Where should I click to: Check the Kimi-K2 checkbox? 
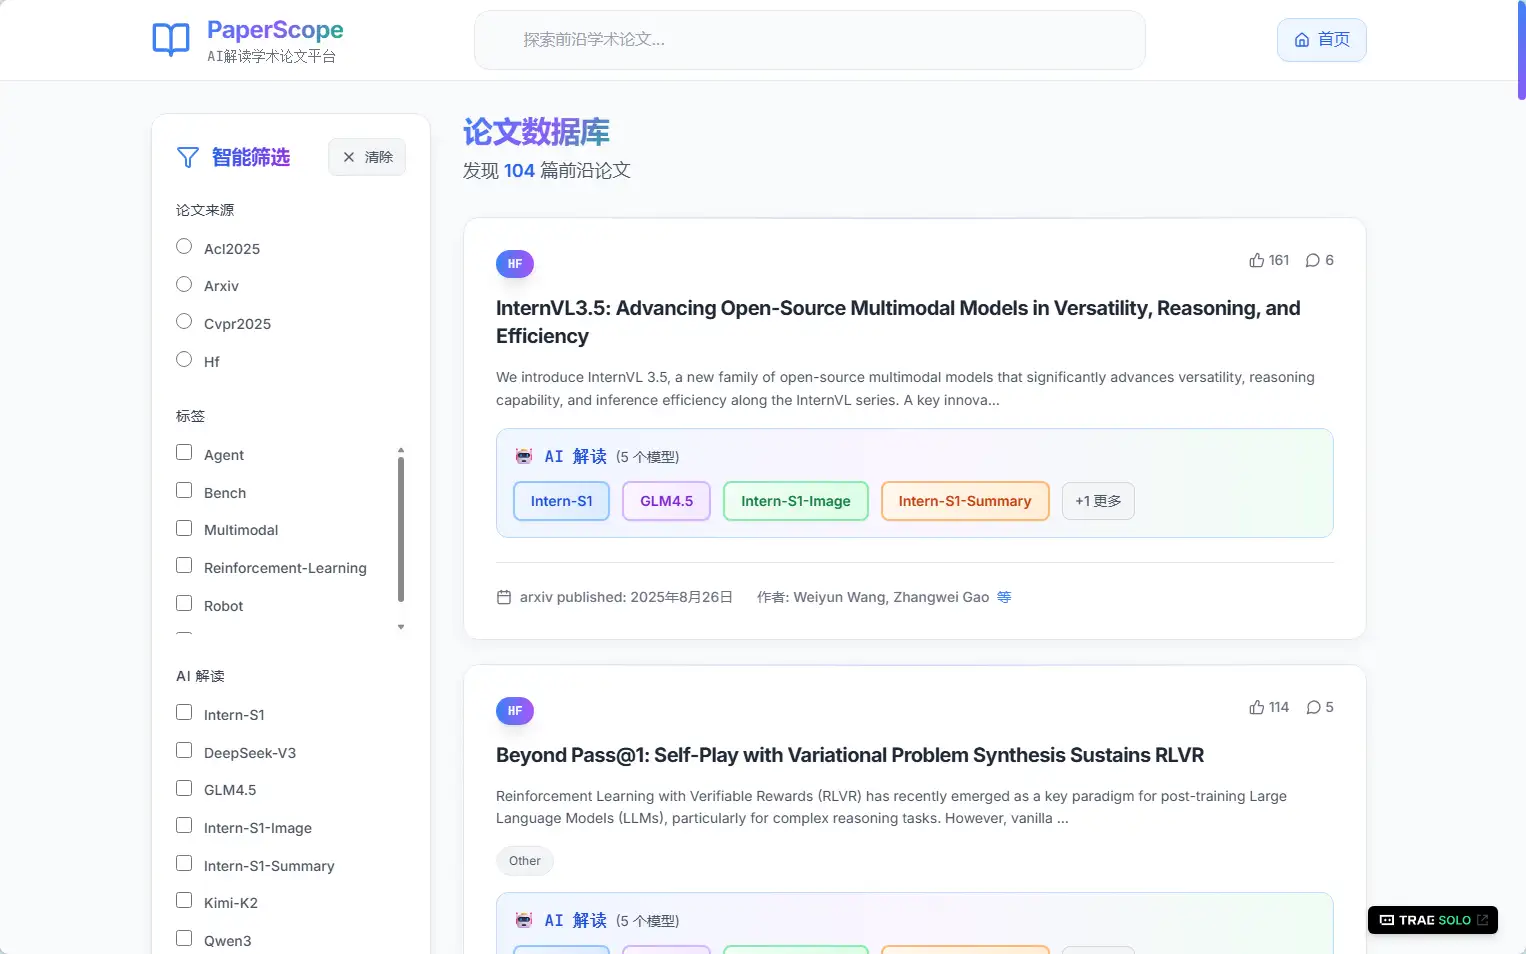coord(184,900)
